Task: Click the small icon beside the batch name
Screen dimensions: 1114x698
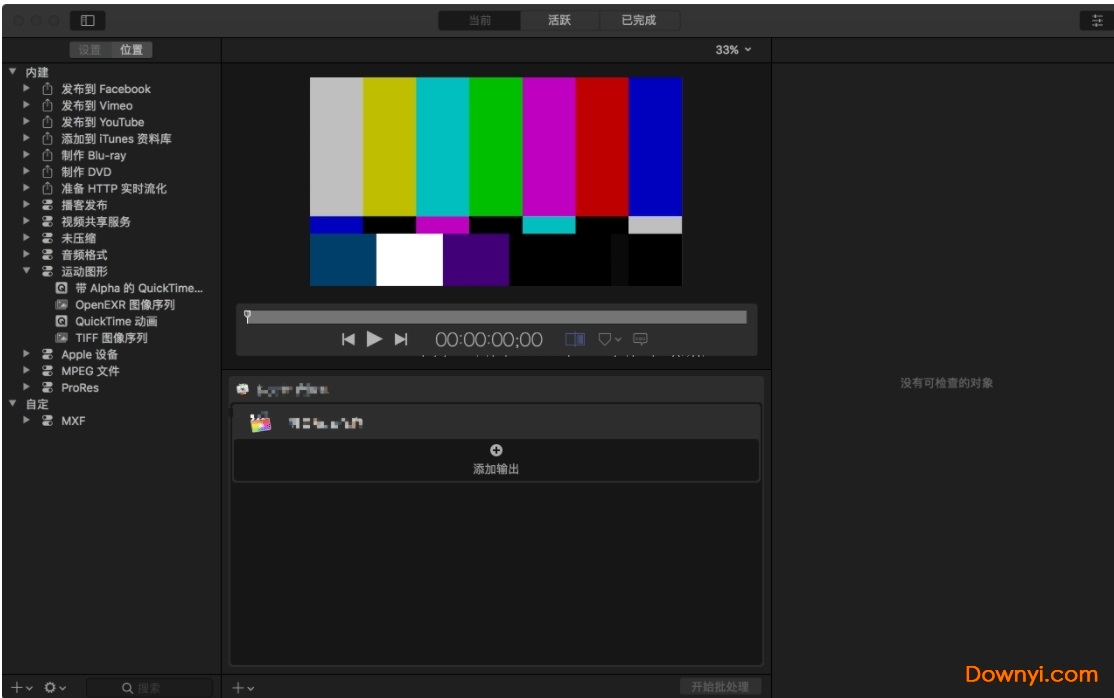Action: pos(243,388)
